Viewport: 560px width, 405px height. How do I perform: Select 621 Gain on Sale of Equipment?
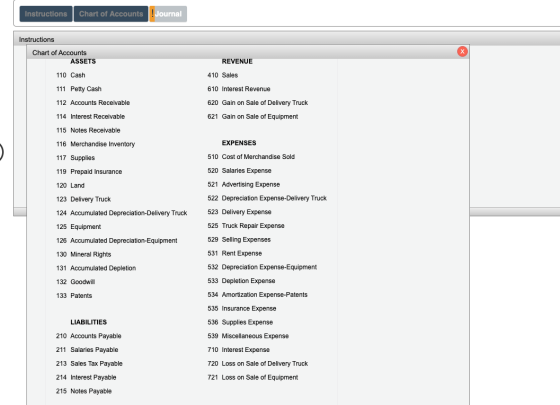pyautogui.click(x=253, y=116)
